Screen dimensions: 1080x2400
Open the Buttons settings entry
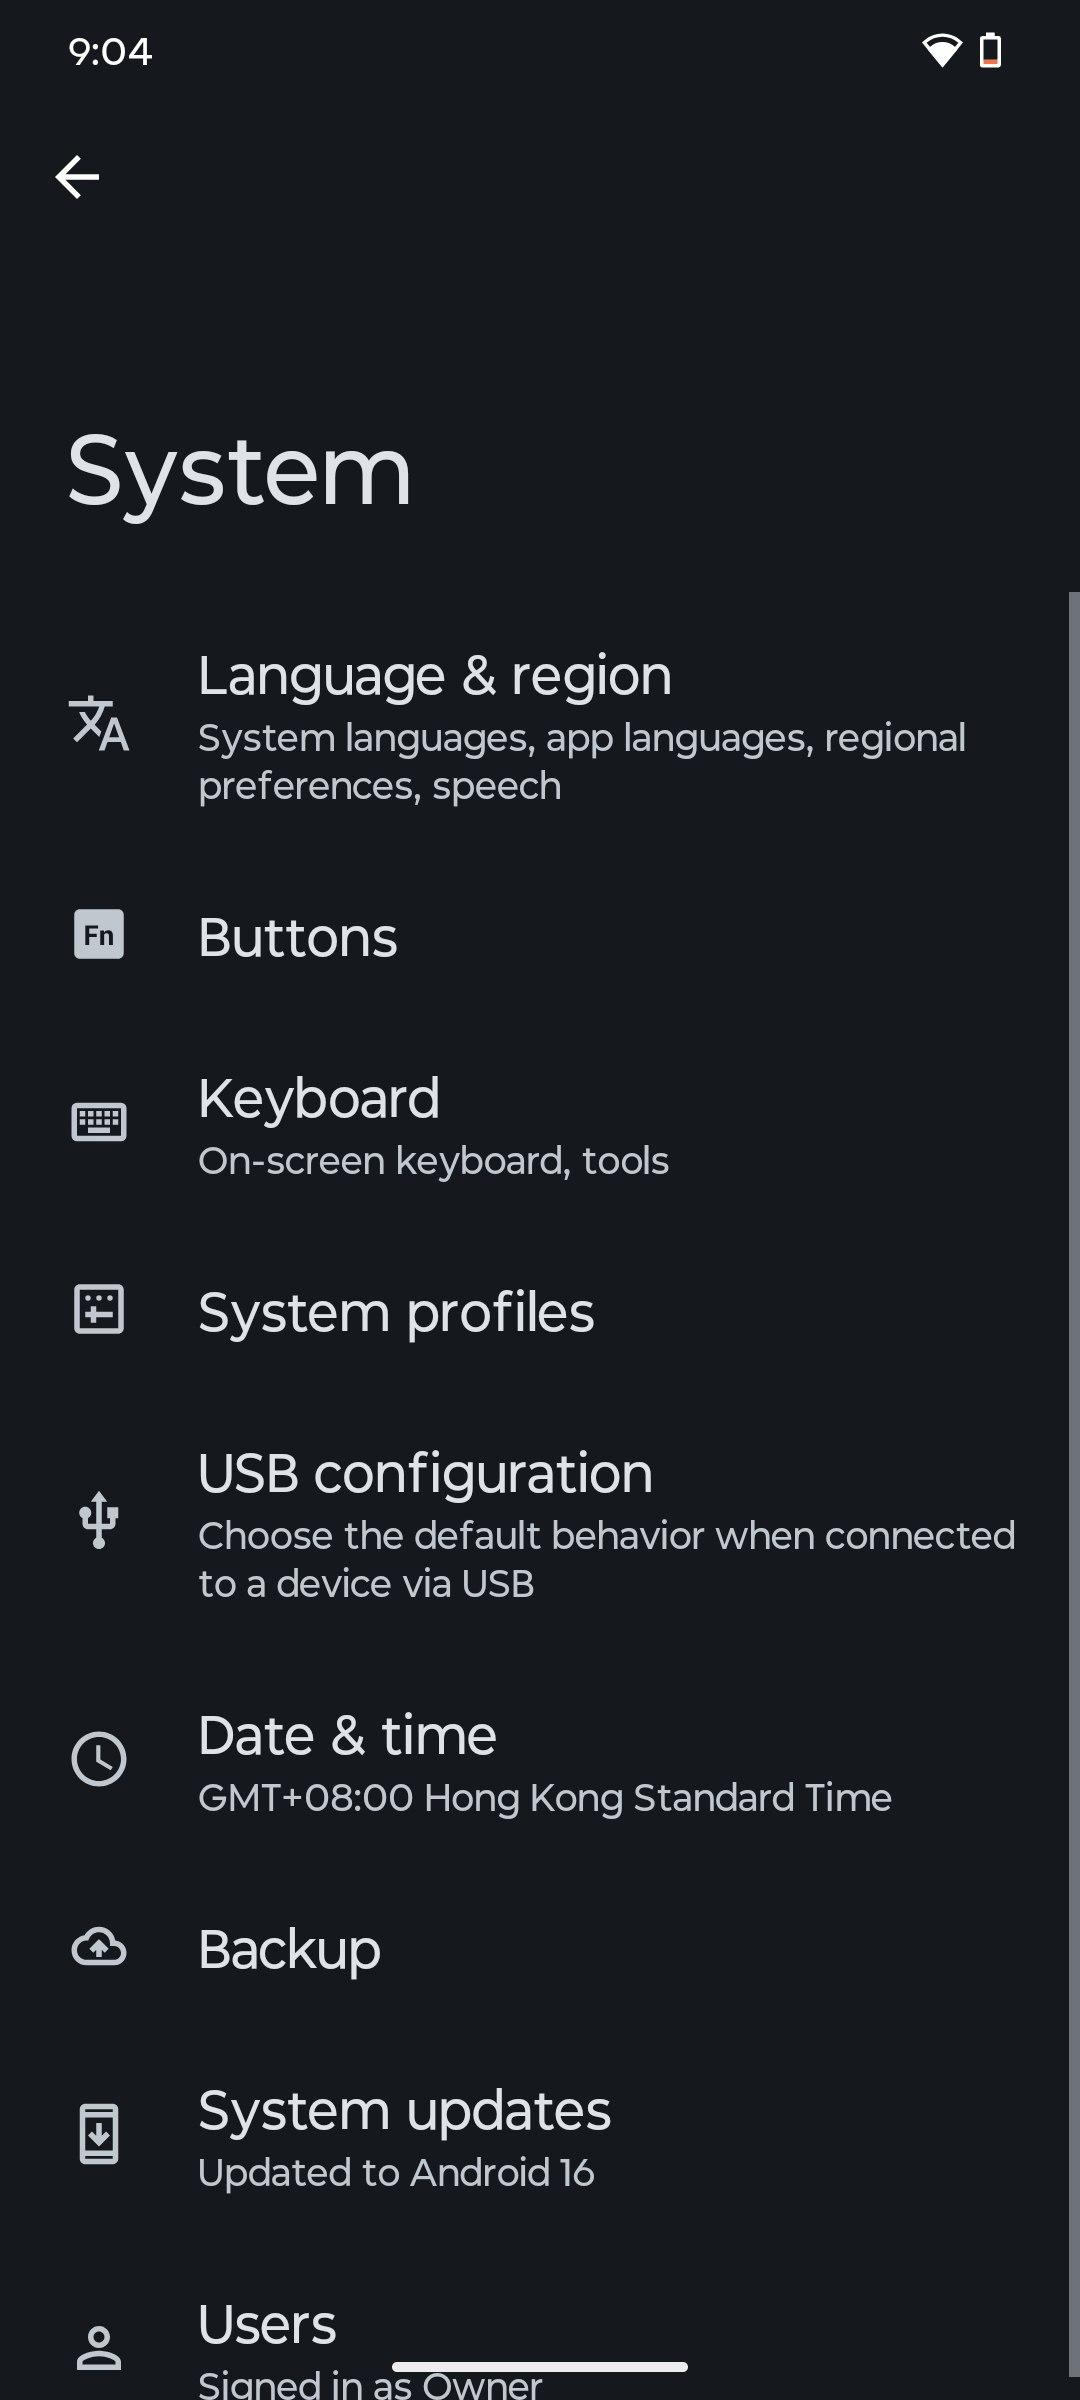point(298,938)
